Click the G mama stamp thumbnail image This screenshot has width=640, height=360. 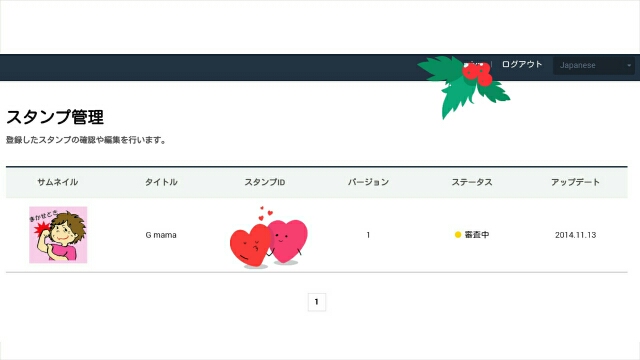coord(58,235)
